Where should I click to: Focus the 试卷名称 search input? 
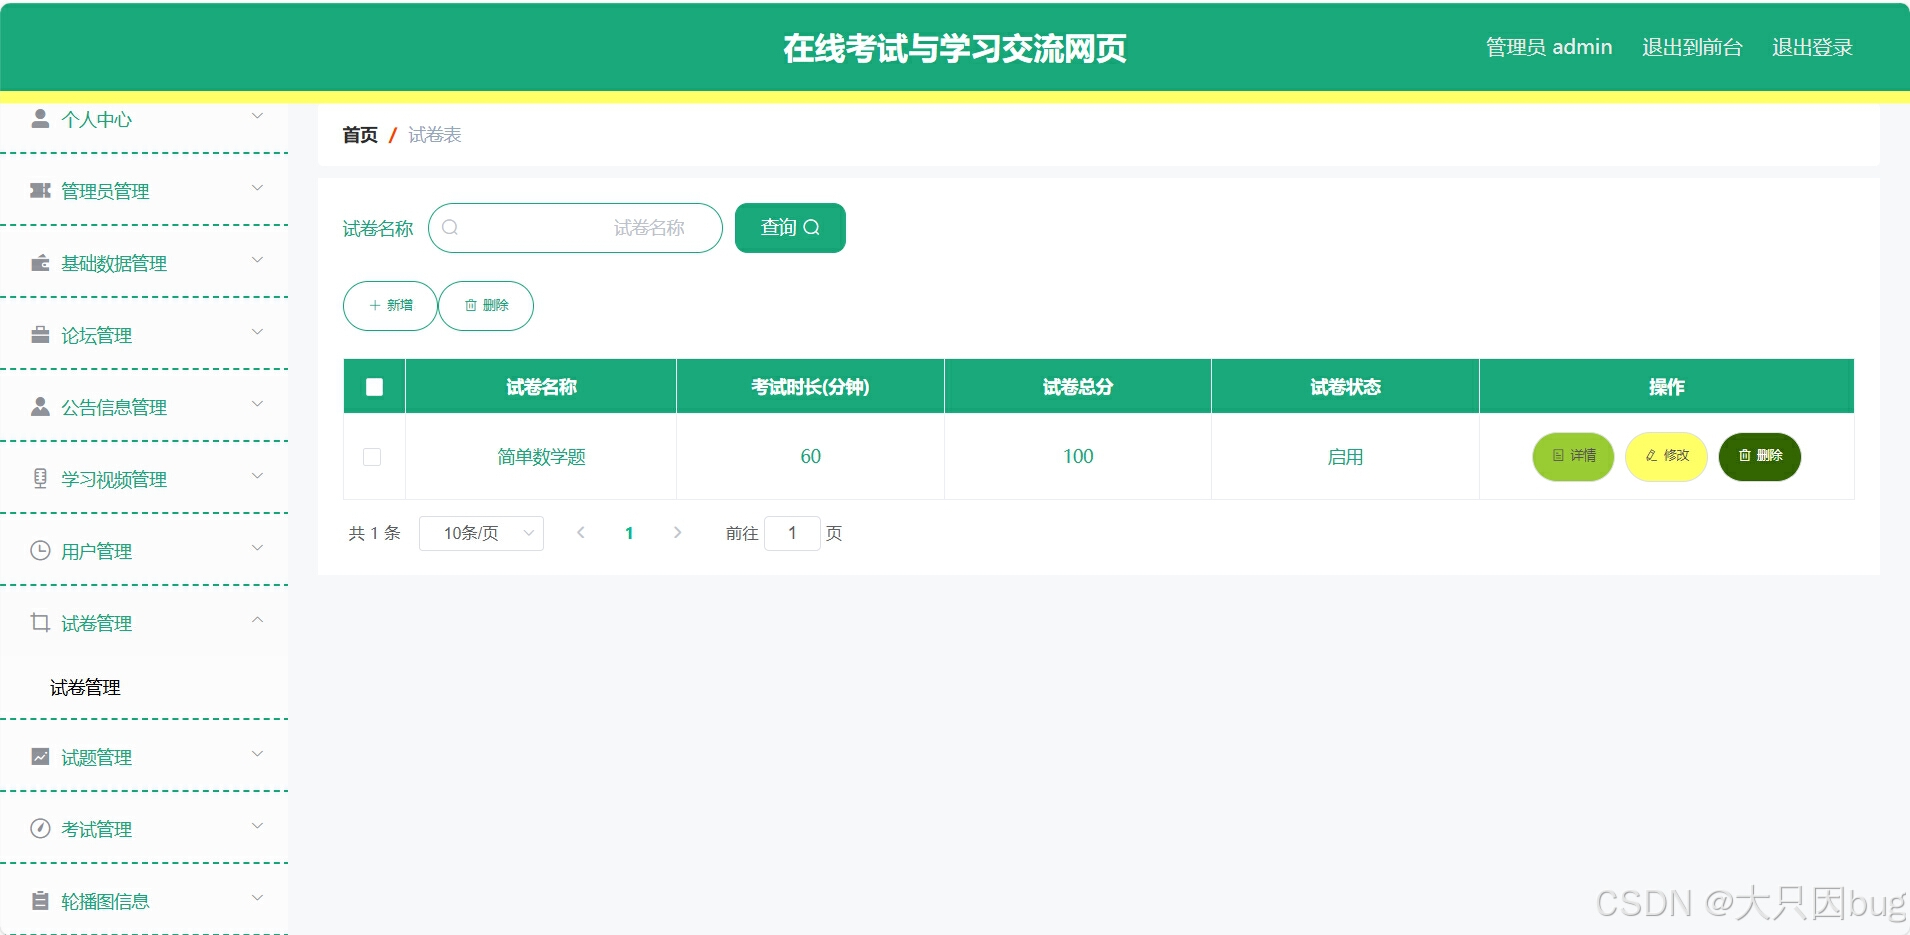(x=575, y=228)
